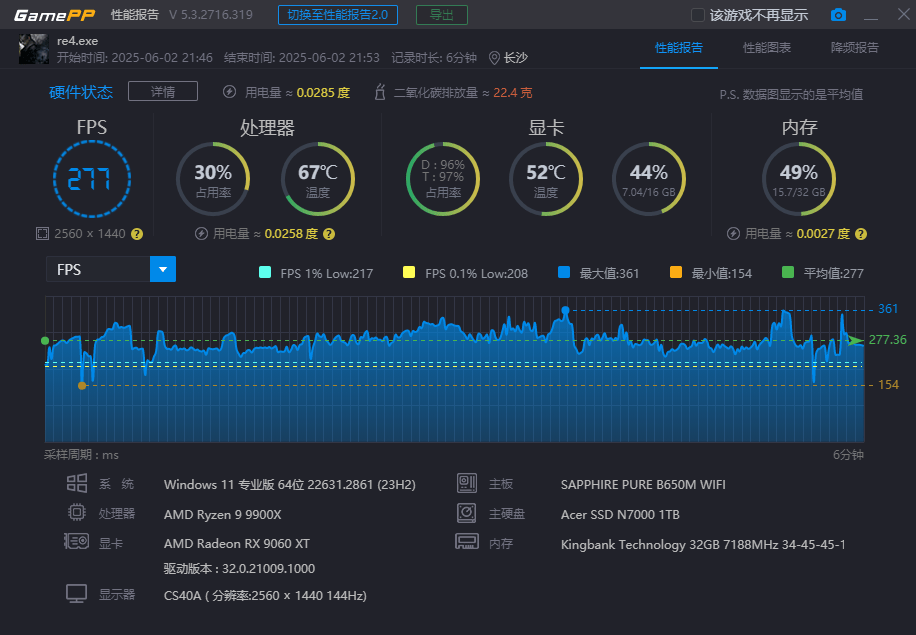Click the power icon beside 用电量 0.0285 度
Image resolution: width=916 pixels, height=635 pixels.
230,92
